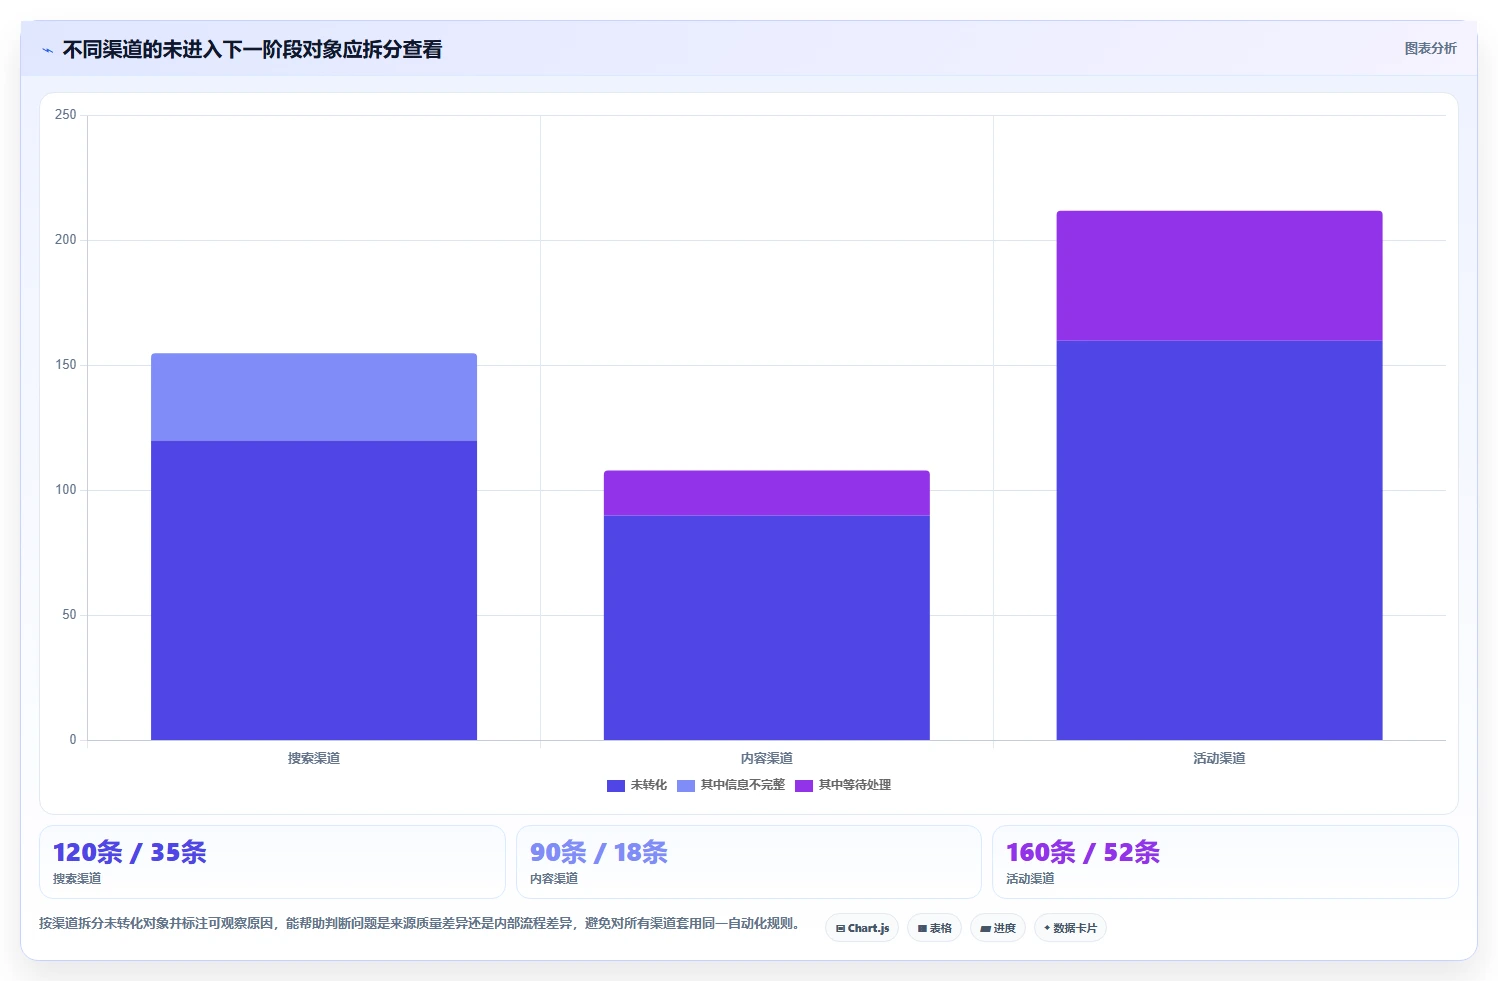
Task: Open the 120条 / 35条 搜索渠道 card
Action: click(x=272, y=862)
